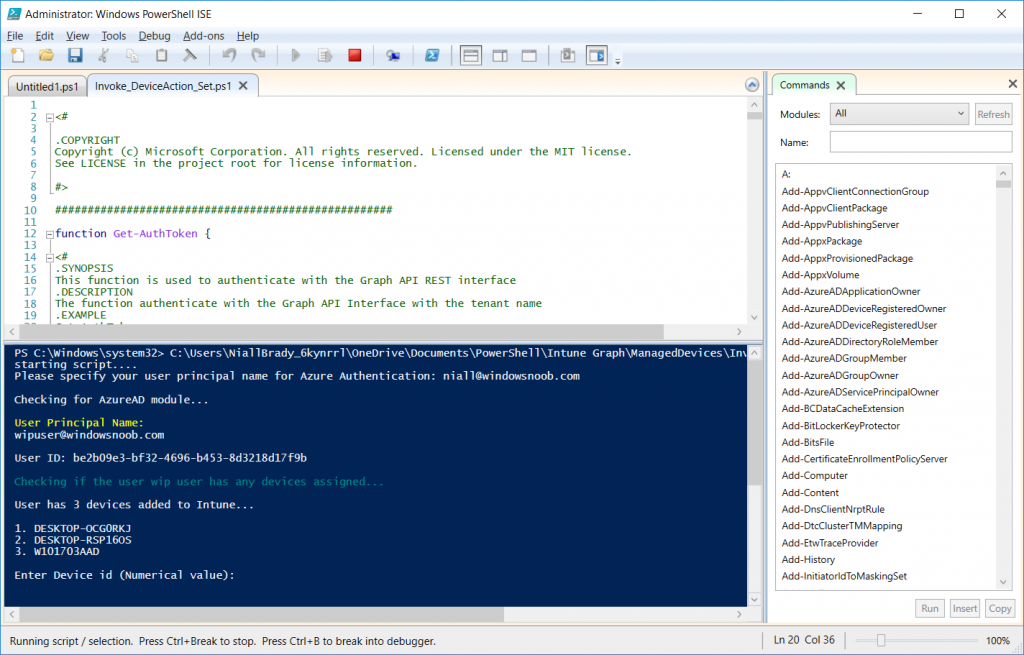
Task: Select Add-AppxPackage in the commands list
Action: coord(822,241)
